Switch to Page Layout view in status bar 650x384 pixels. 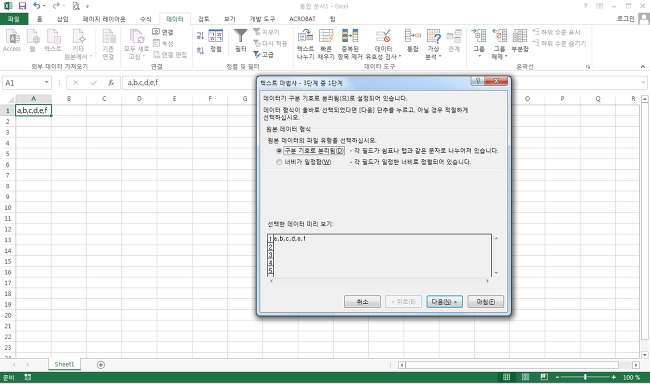pyautogui.click(x=525, y=377)
